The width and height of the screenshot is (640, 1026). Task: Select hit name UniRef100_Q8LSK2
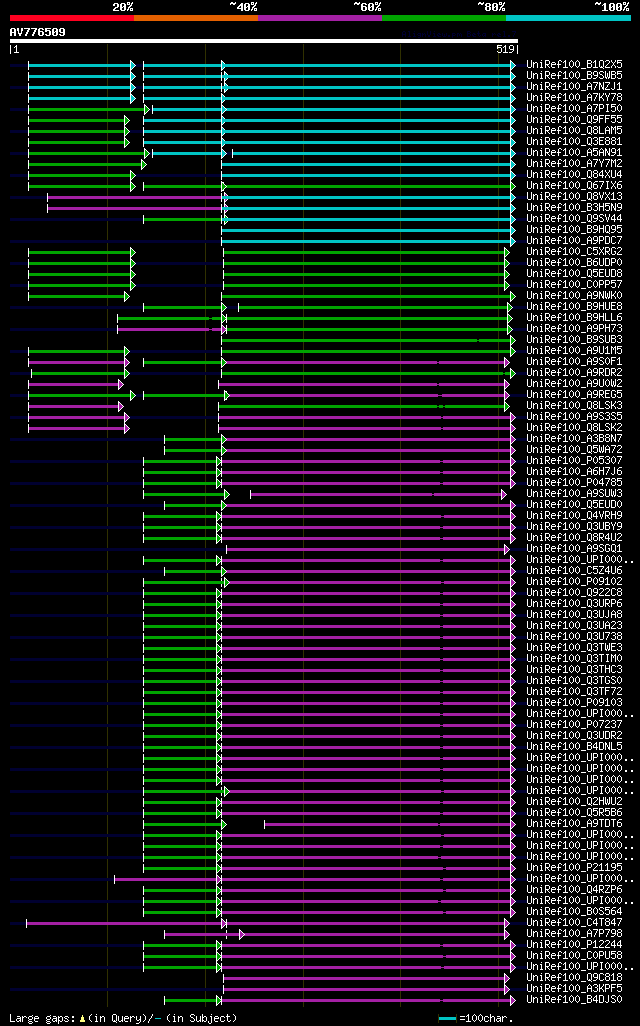tap(575, 428)
